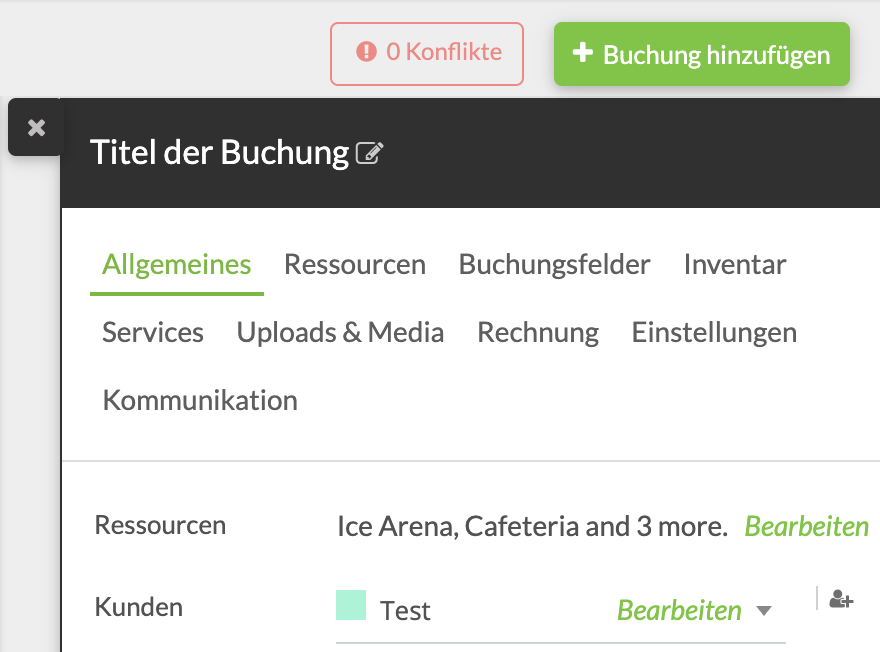
Task: Click the plus icon in Buchung hinzufügen
Action: (x=582, y=53)
